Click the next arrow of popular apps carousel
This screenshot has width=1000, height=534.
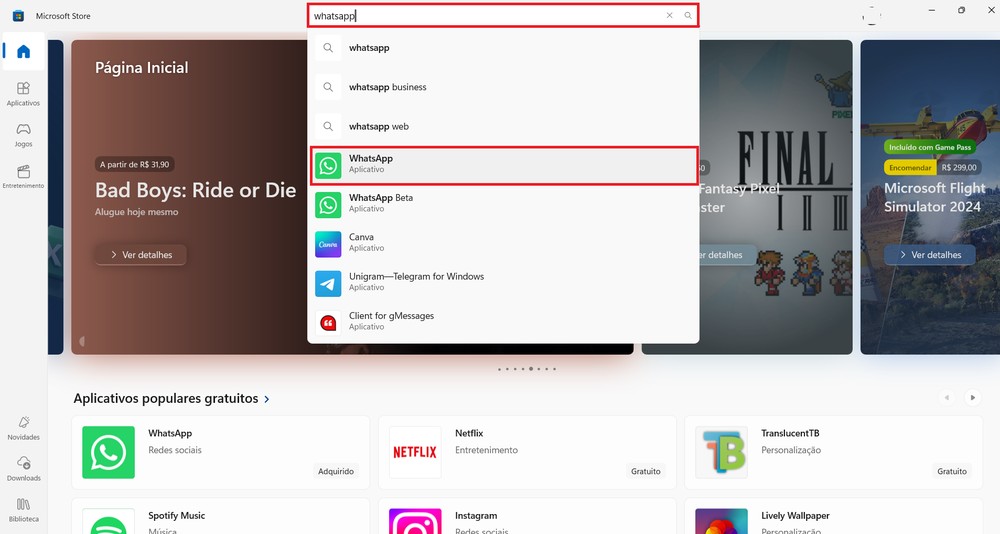click(x=973, y=397)
